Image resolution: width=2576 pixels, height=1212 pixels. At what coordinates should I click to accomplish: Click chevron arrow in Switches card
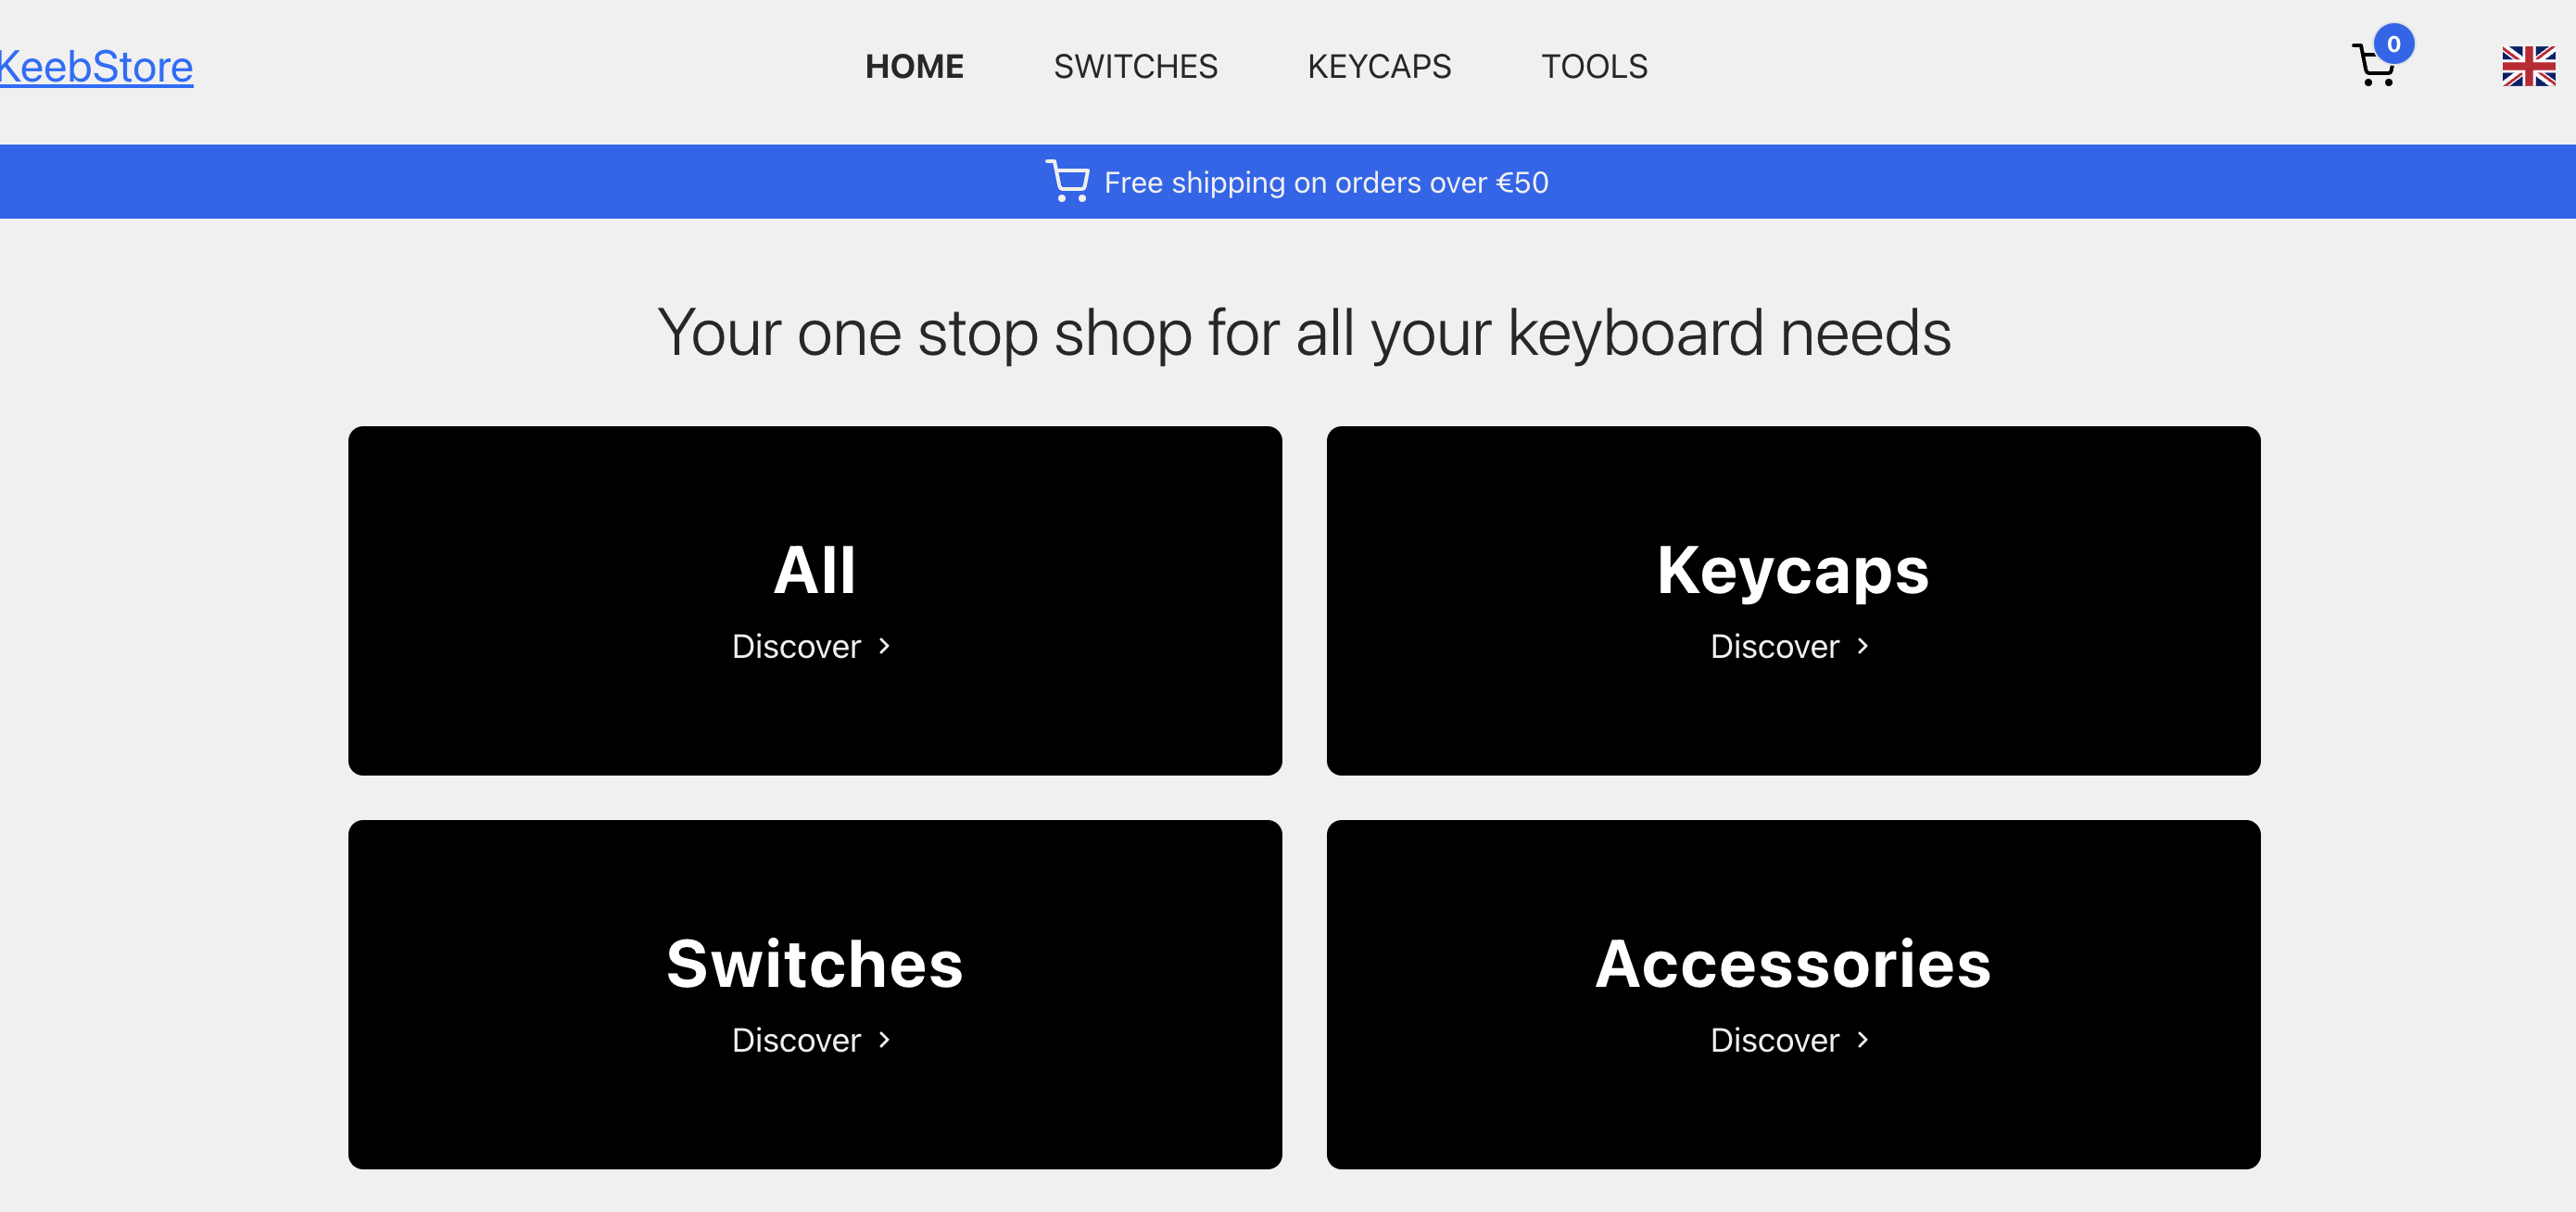tap(884, 1040)
